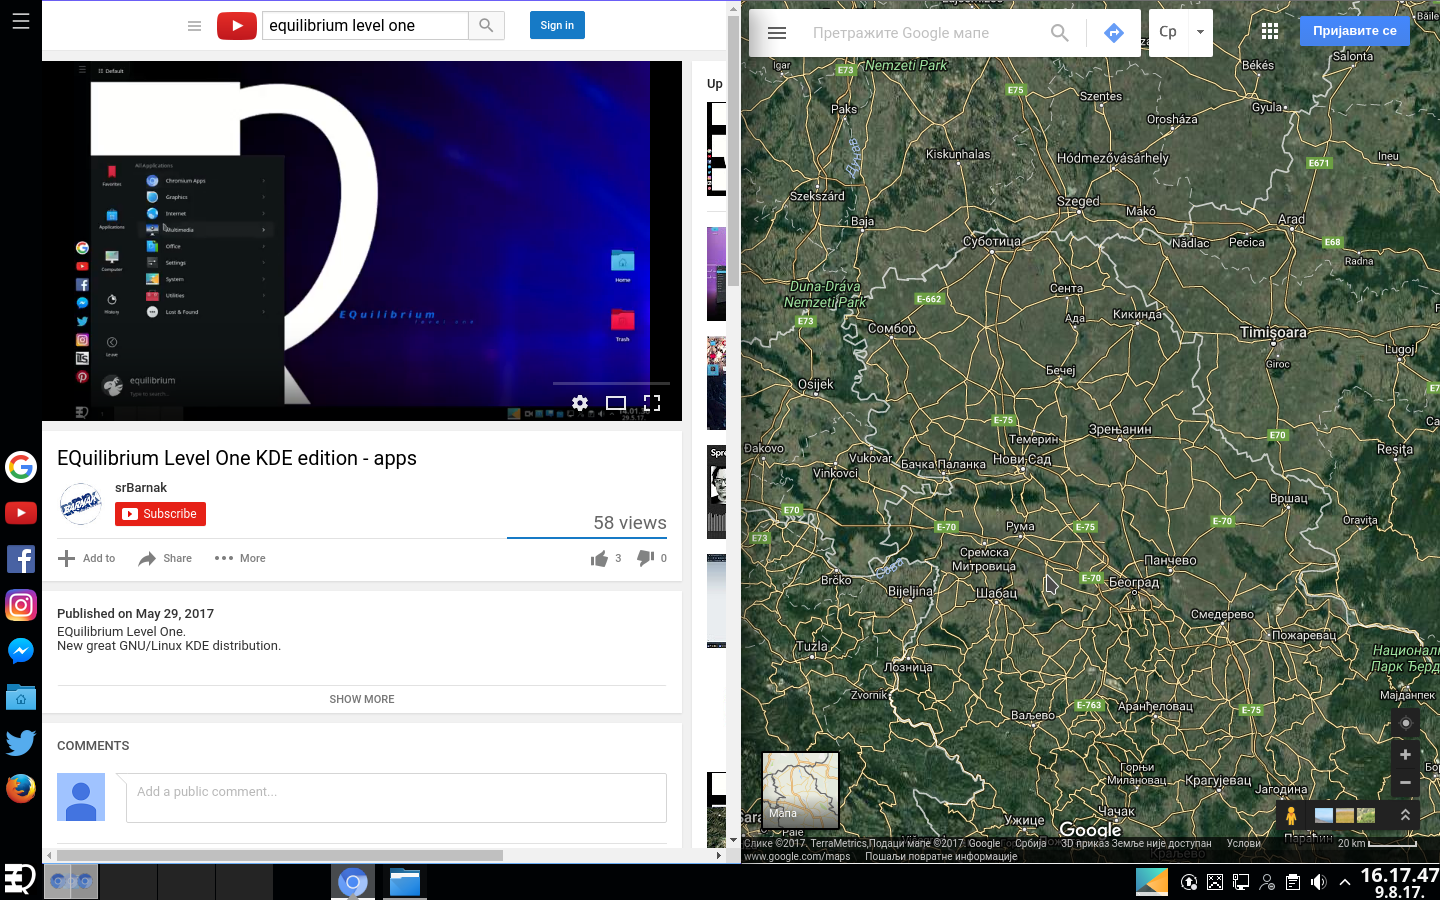Search Google Maps with magnifier
The height and width of the screenshot is (900, 1440).
click(1060, 33)
